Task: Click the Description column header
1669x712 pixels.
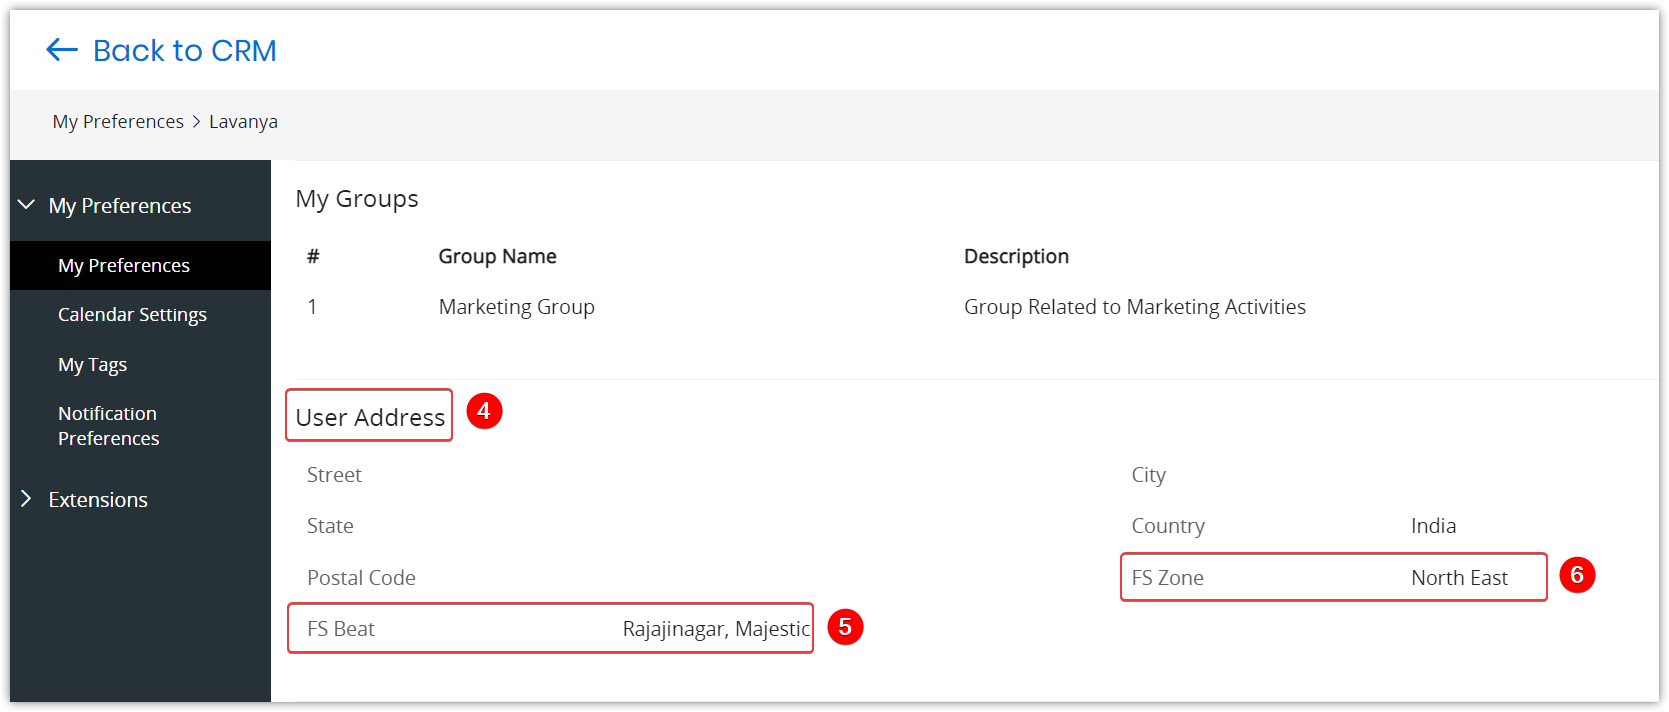Action: (x=1016, y=256)
